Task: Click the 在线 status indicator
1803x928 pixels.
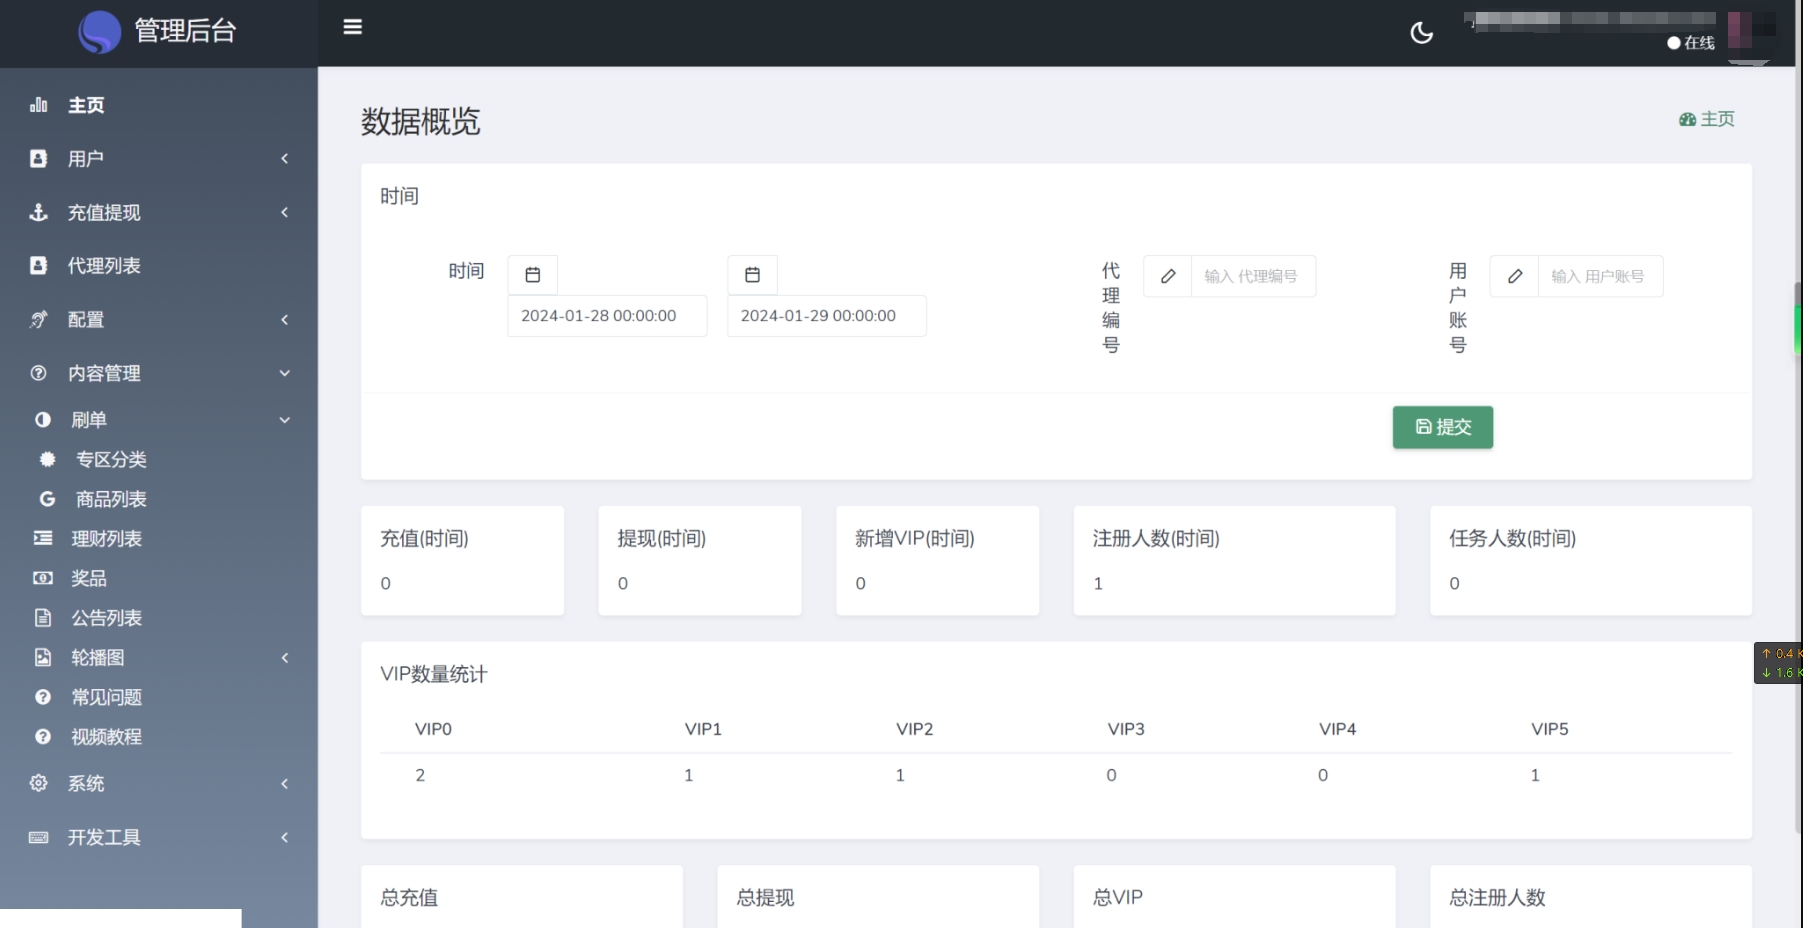Action: (x=1691, y=43)
